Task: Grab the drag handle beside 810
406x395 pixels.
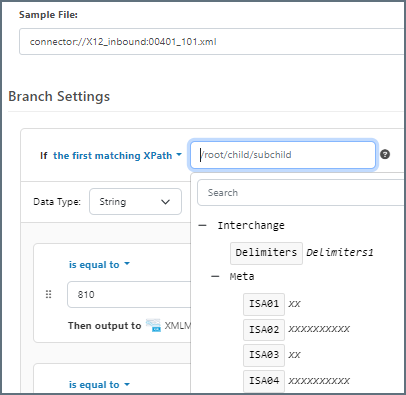Action: point(48,294)
